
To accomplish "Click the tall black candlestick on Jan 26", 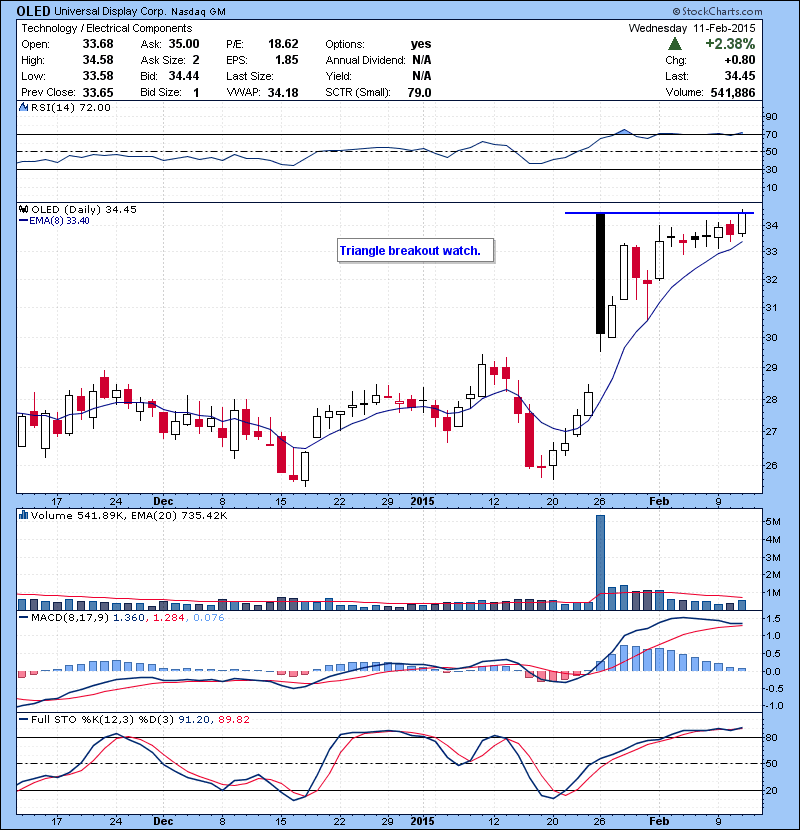I will (600, 273).
